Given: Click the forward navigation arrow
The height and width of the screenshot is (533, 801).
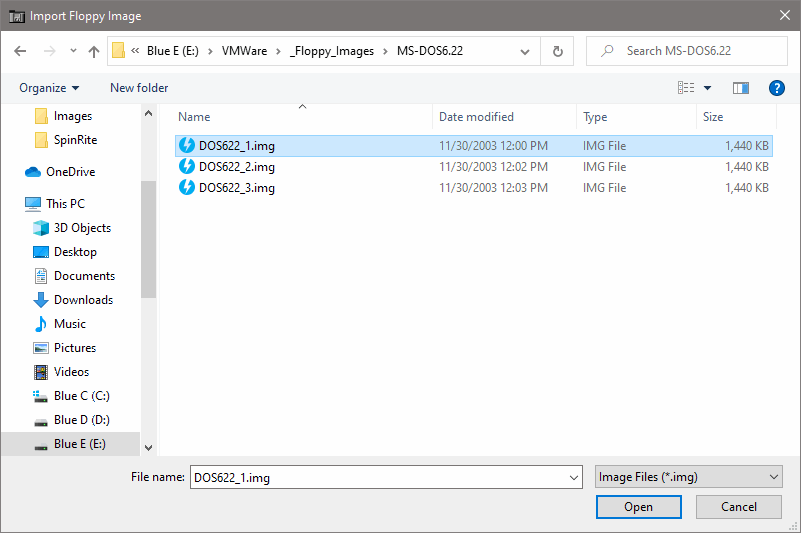Looking at the screenshot, I should (50, 51).
